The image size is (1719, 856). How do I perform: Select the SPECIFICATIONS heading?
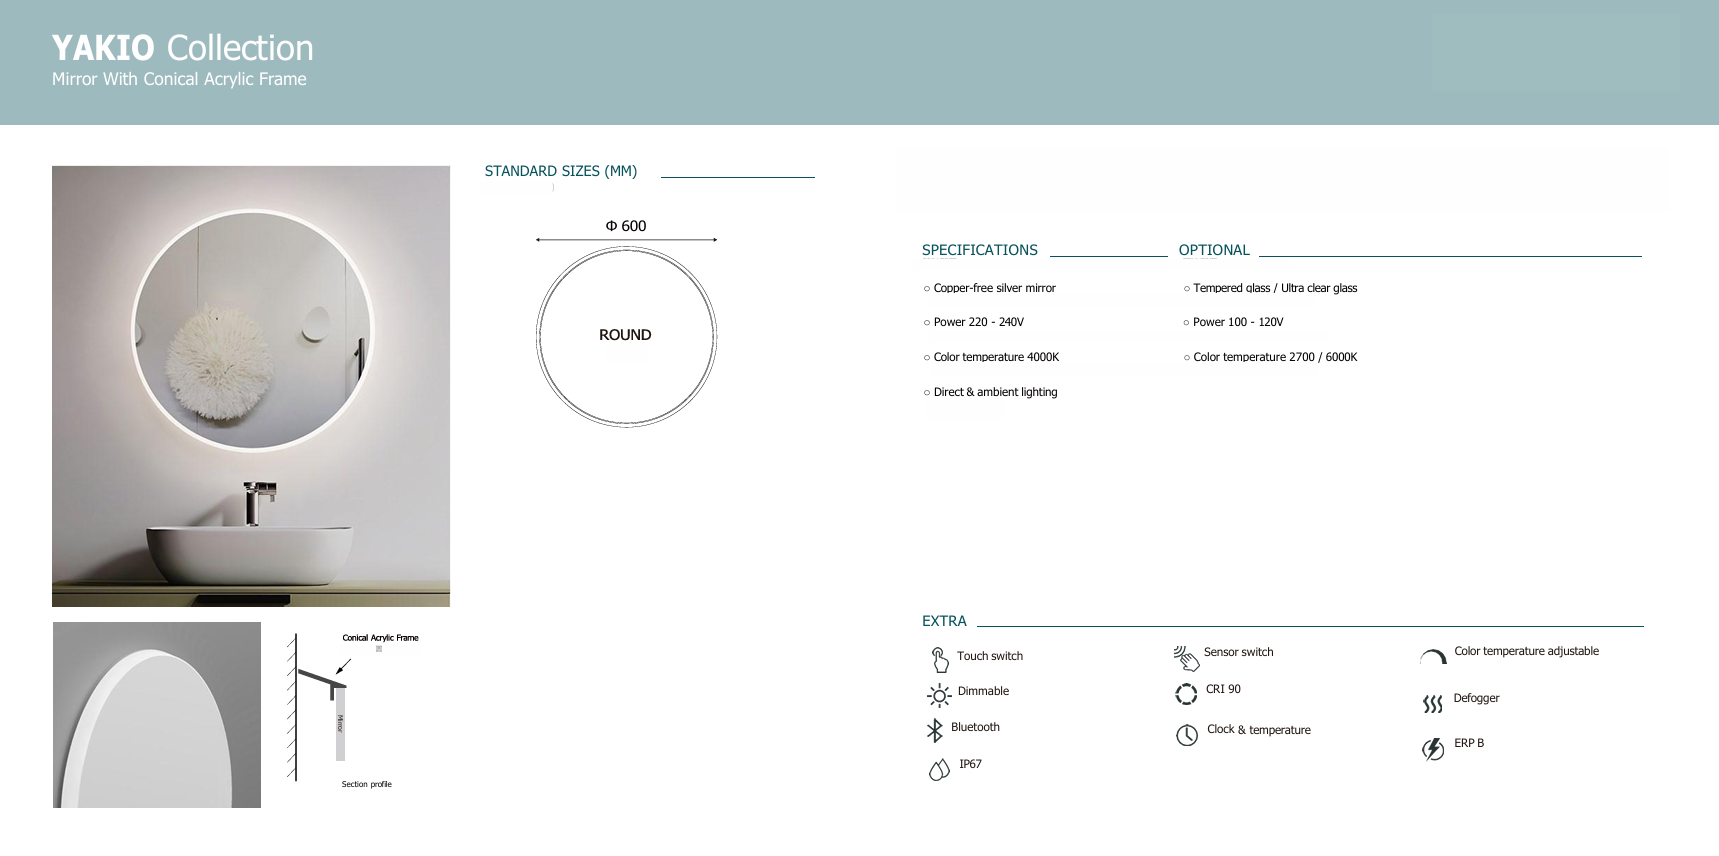coord(979,250)
